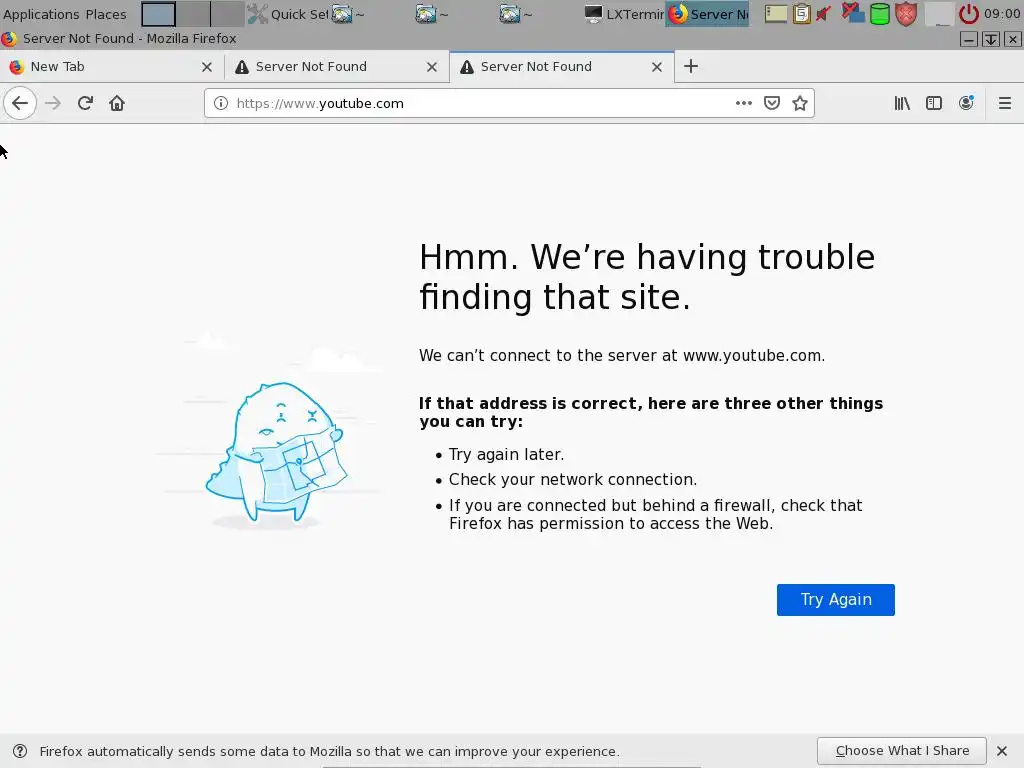Screen dimensions: 1024x768
Task: Open page actions three-dot menu
Action: pyautogui.click(x=743, y=103)
